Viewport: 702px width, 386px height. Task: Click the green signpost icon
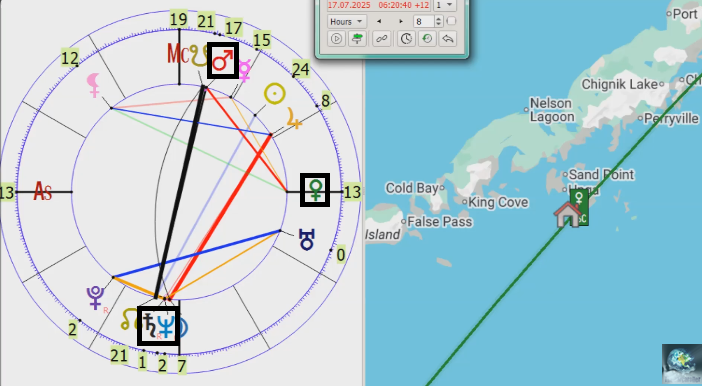(x=357, y=39)
